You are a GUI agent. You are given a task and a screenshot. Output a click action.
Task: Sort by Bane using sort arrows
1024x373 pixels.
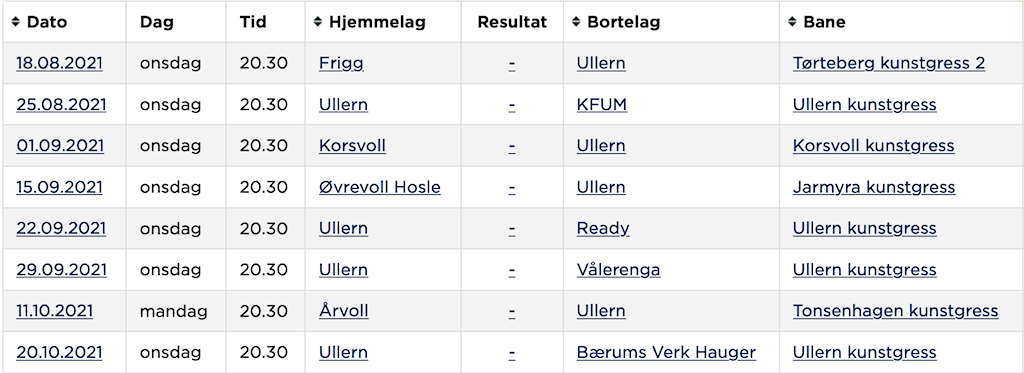(x=792, y=22)
